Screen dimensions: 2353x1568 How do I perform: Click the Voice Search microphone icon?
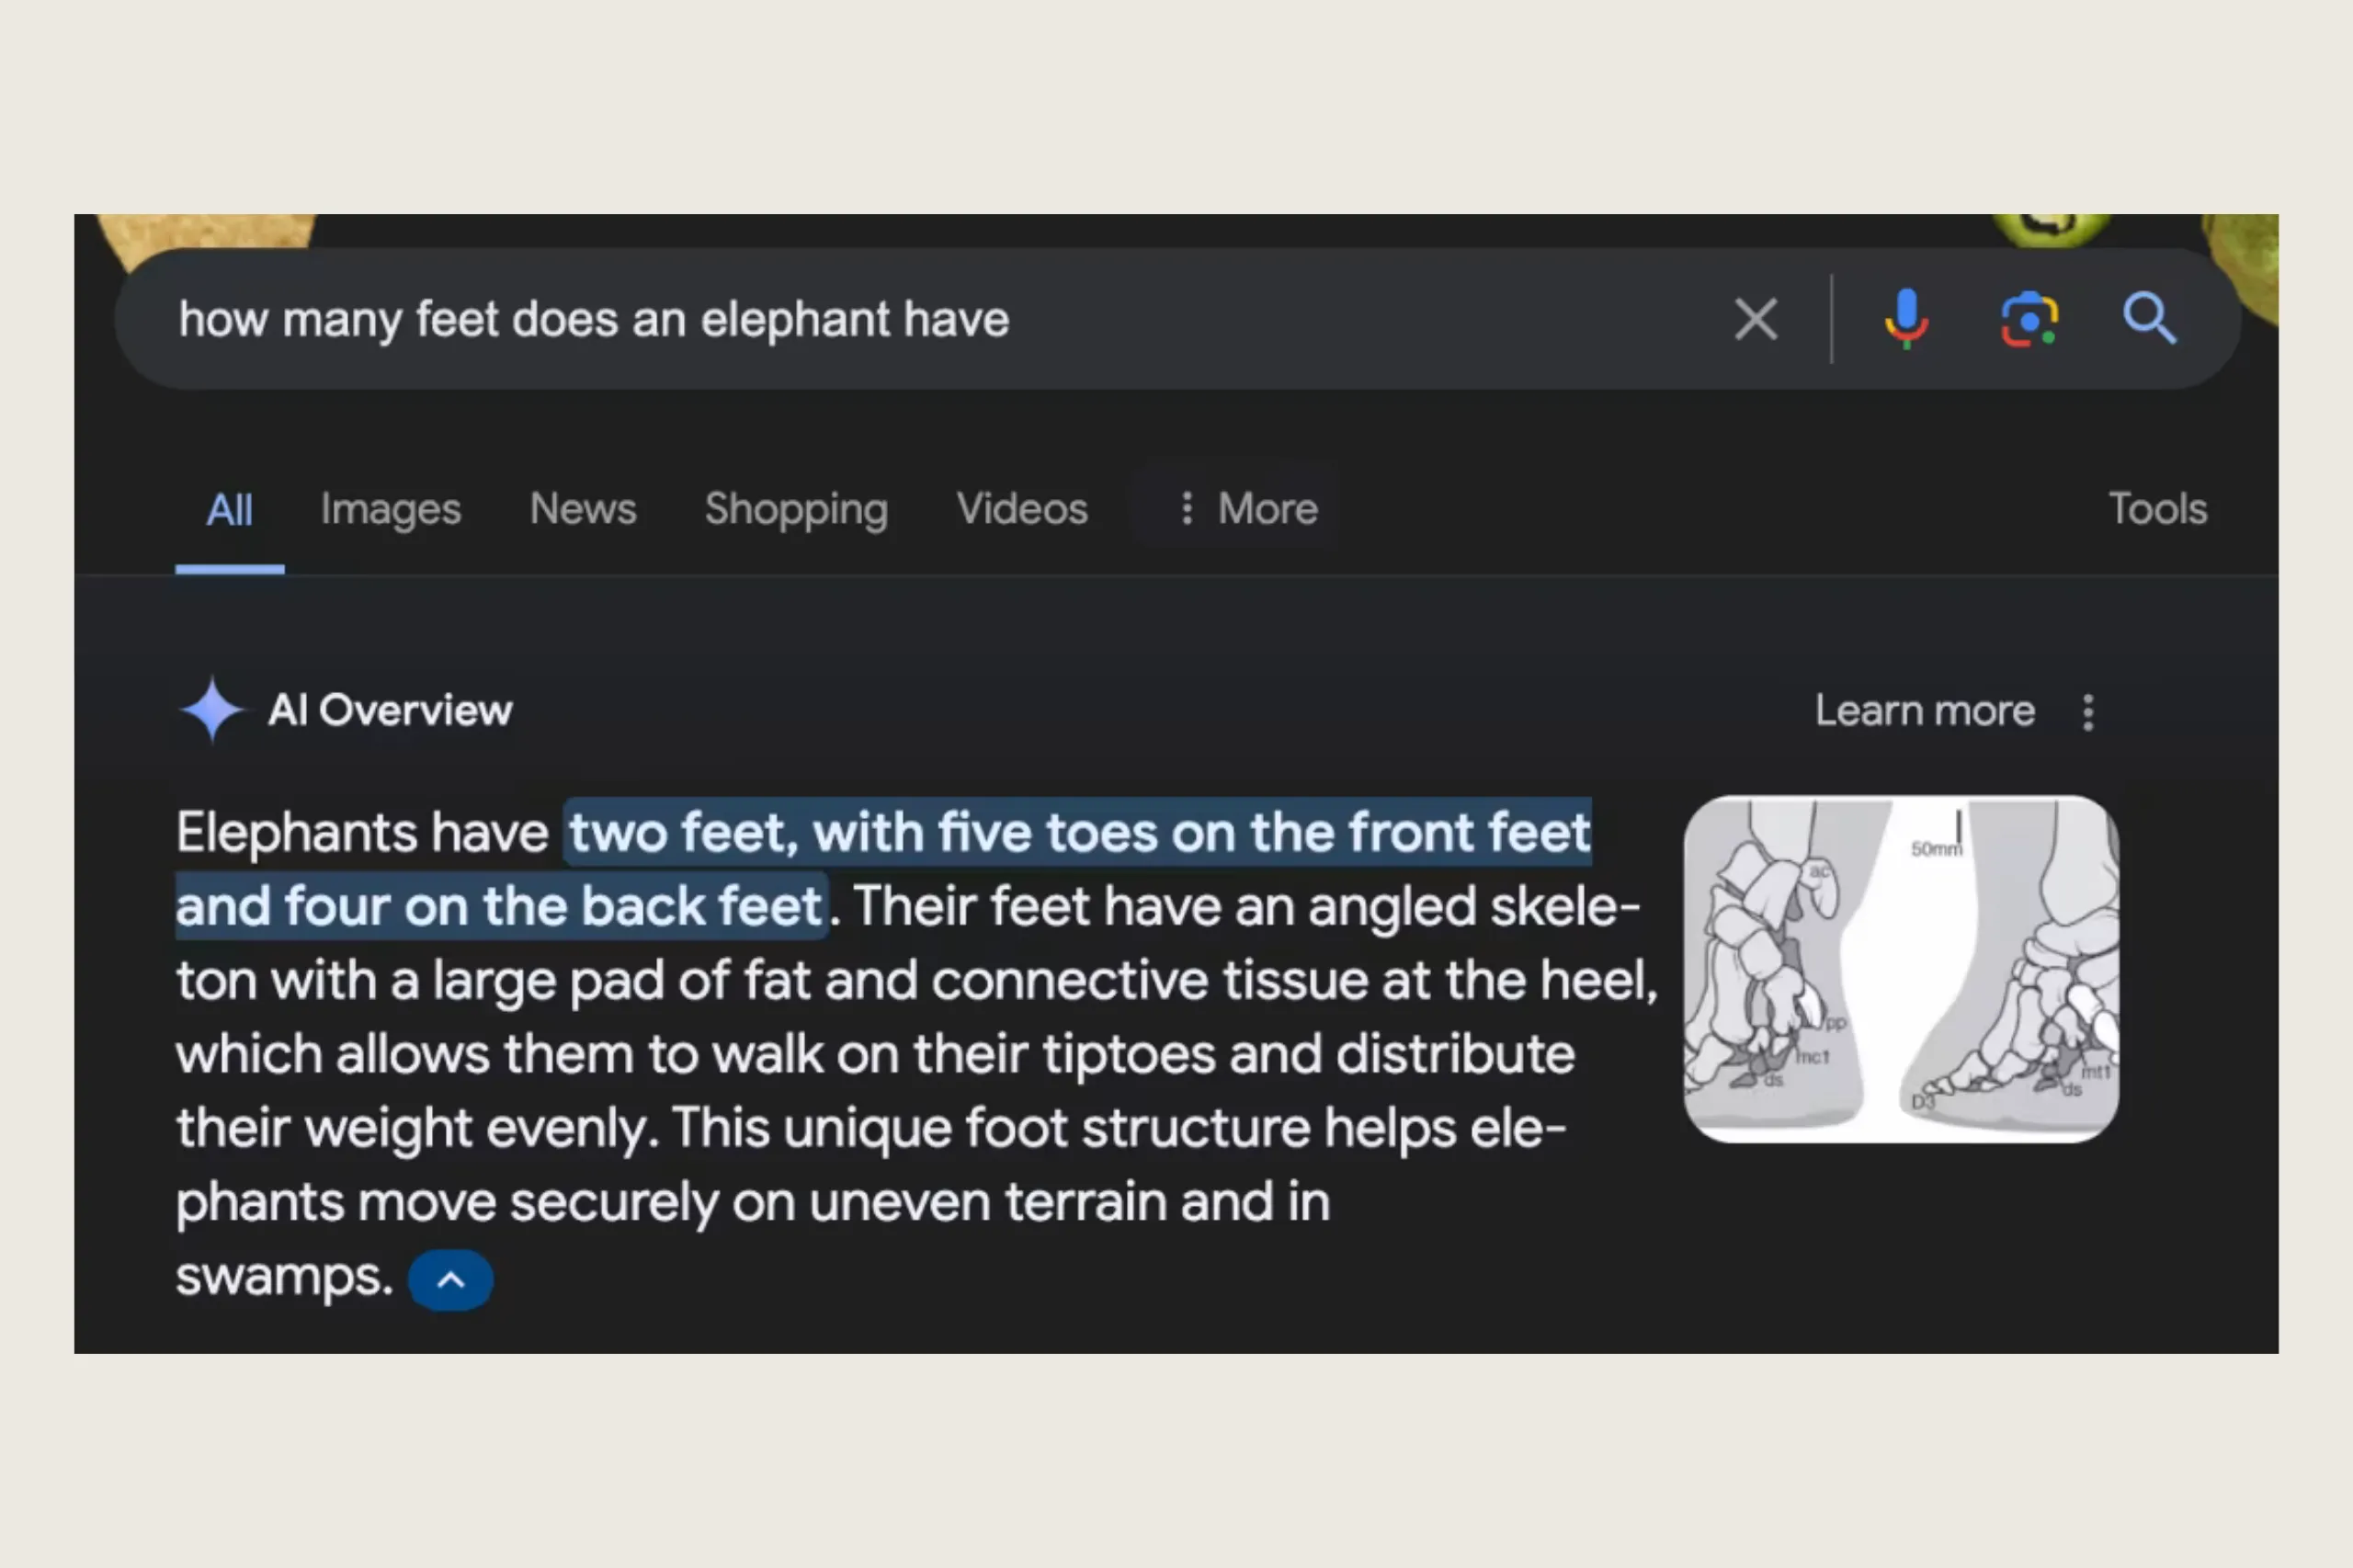pos(1905,319)
